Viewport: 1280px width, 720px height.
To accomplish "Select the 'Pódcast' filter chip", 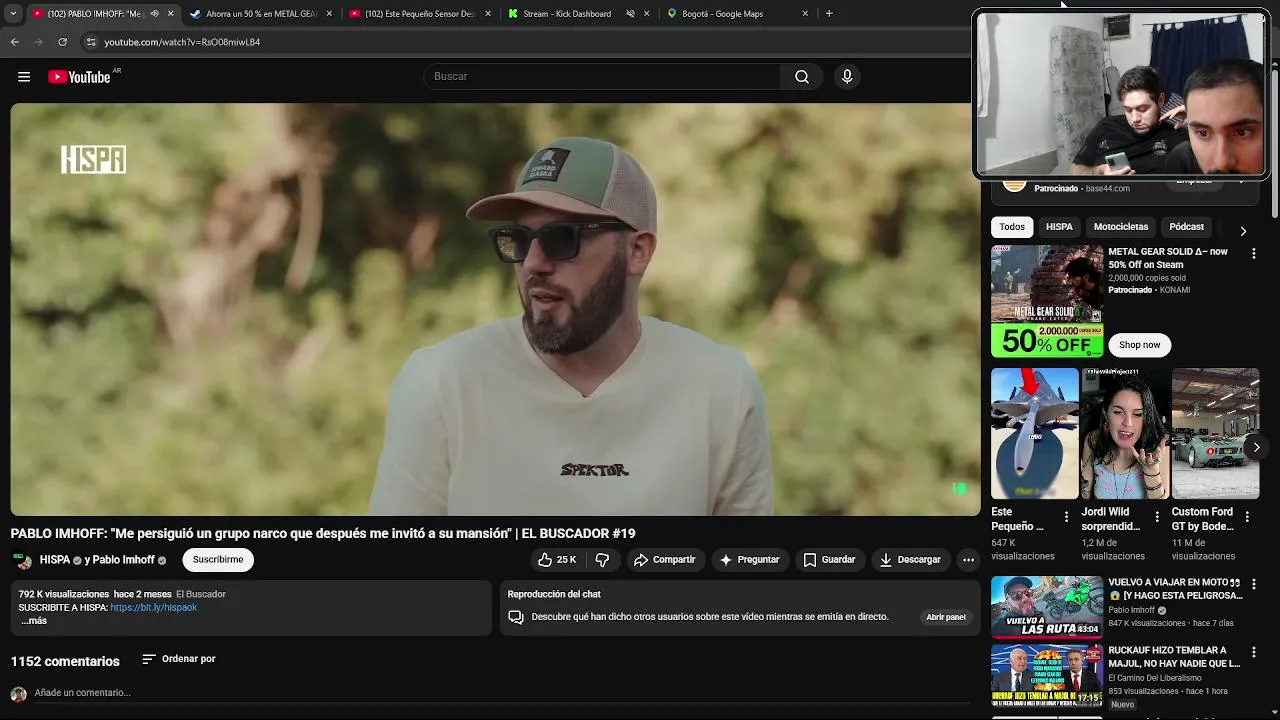I will click(x=1187, y=227).
